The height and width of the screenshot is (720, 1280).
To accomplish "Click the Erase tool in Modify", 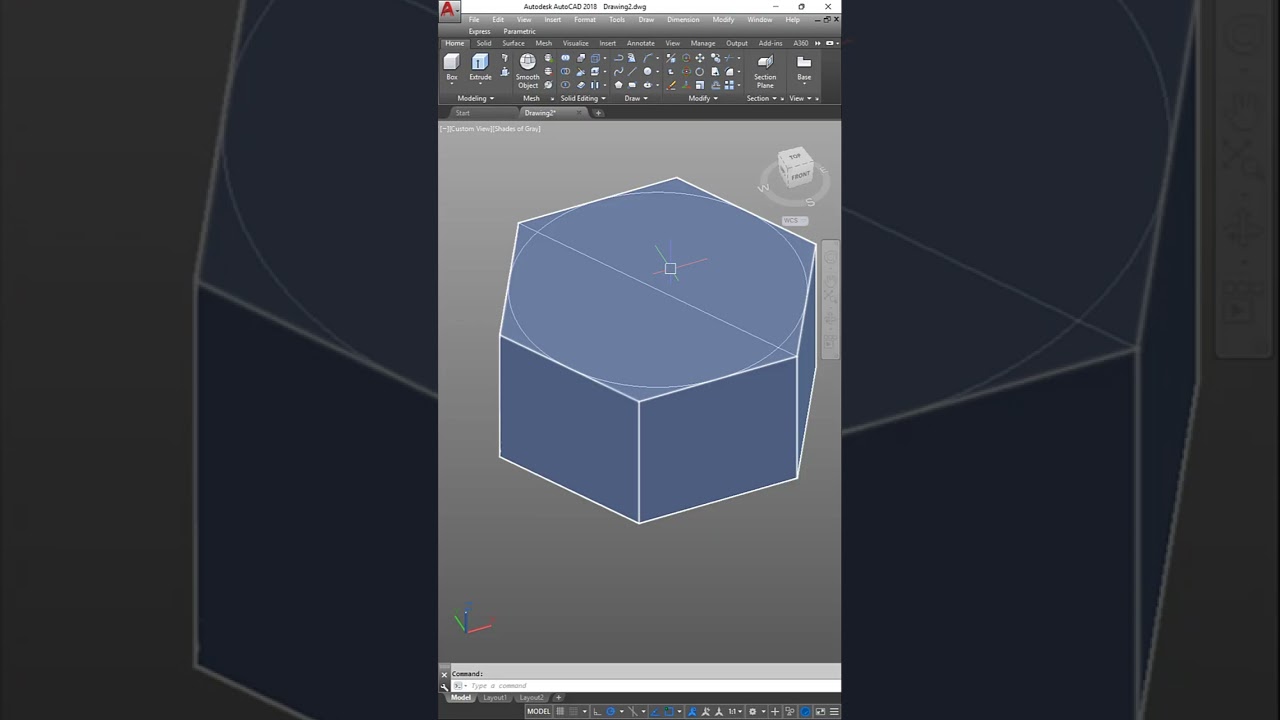I will coord(671,84).
